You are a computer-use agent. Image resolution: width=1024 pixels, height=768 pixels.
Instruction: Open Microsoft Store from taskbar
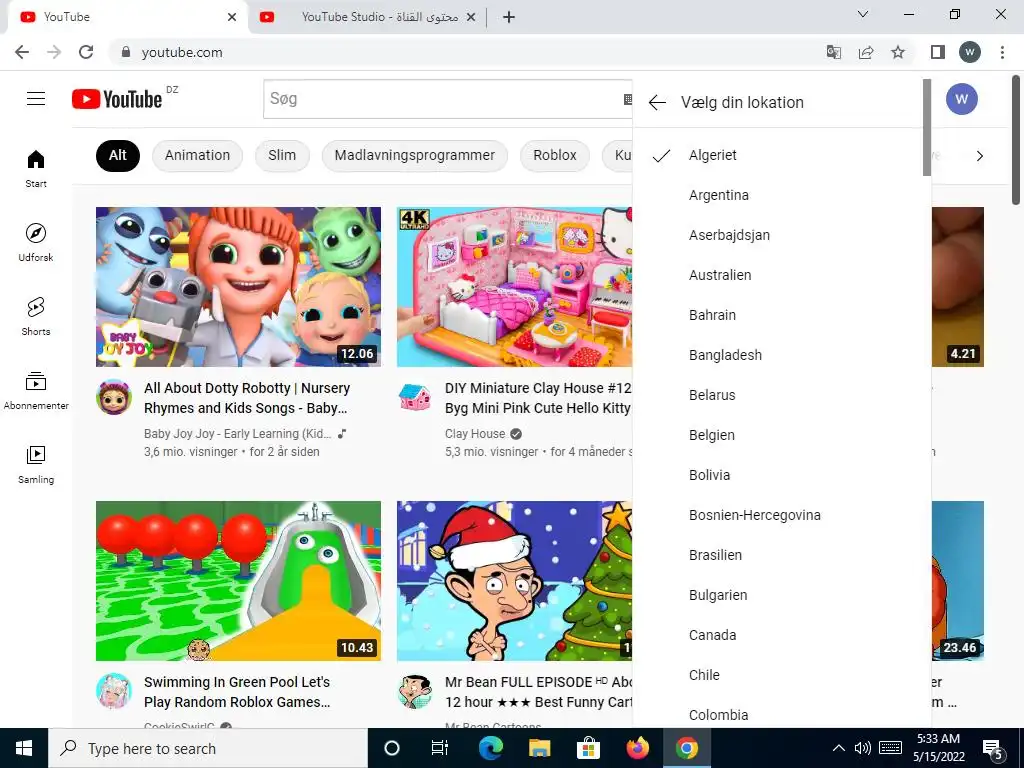pos(588,748)
